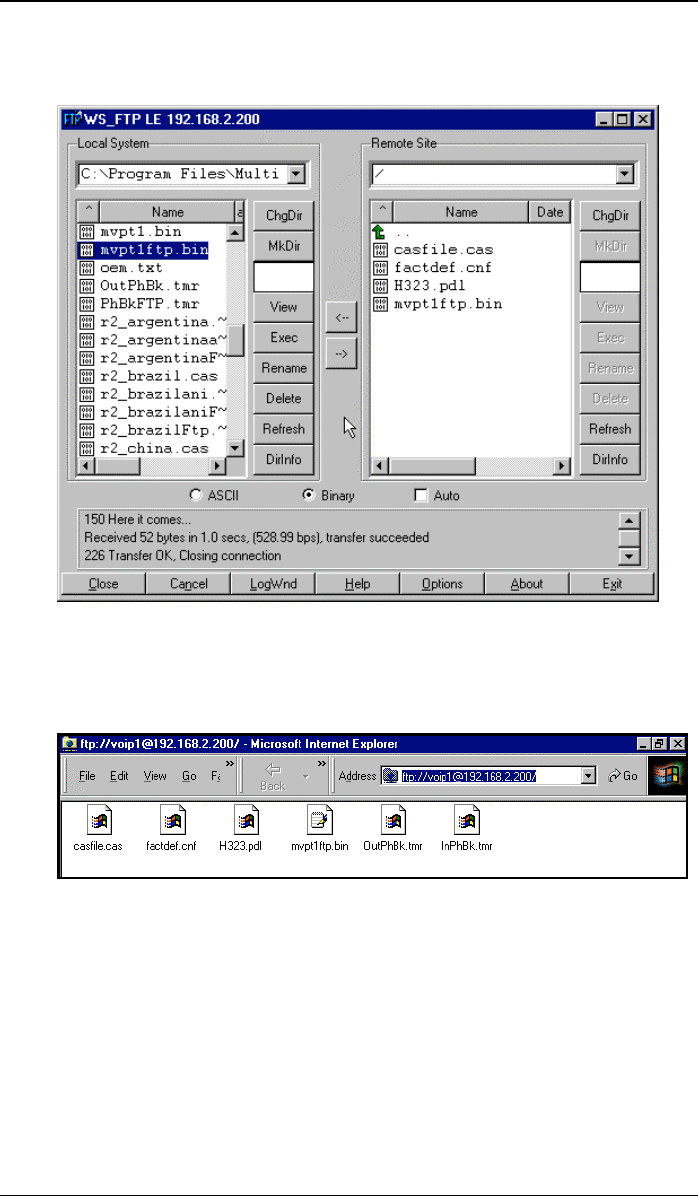Open IE Go menu
Image resolution: width=698 pixels, height=1196 pixels.
coord(189,776)
